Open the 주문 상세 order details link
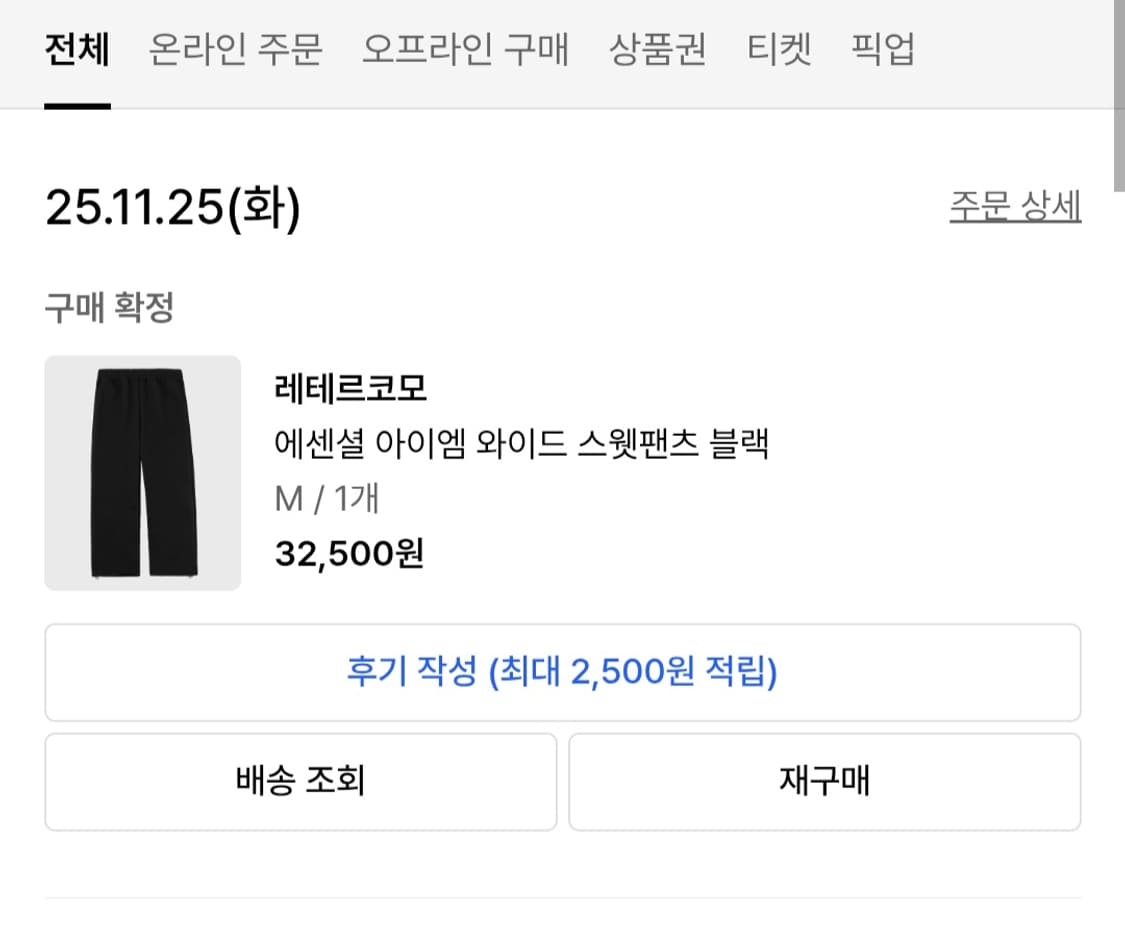This screenshot has width=1125, height=932. [1015, 205]
